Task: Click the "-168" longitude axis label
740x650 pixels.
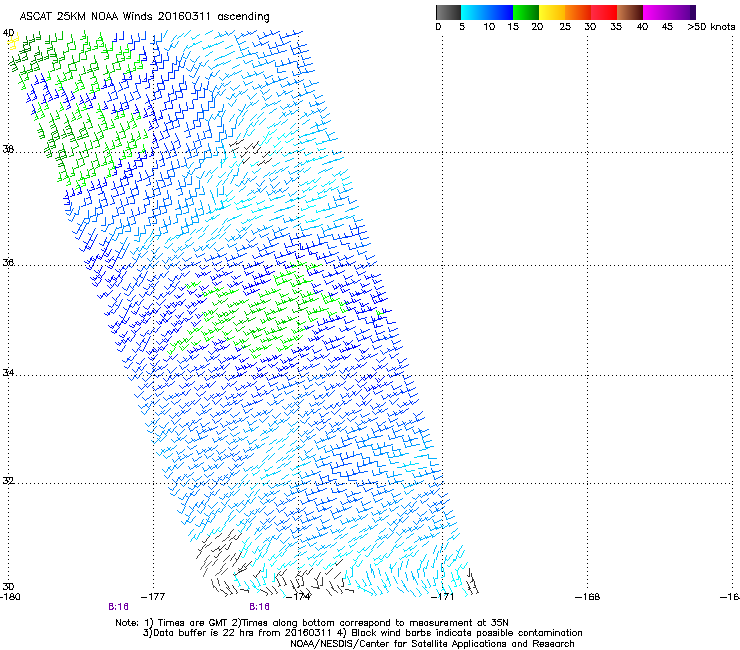Action: tap(588, 597)
